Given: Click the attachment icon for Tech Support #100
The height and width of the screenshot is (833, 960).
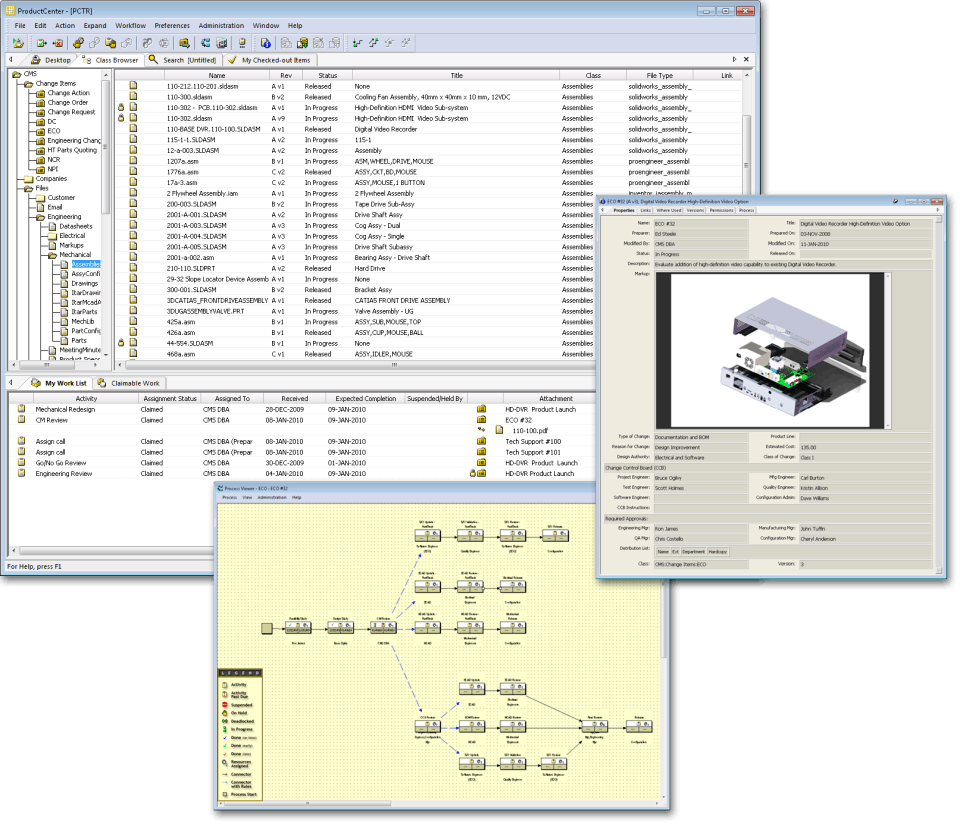Looking at the screenshot, I should (x=481, y=442).
